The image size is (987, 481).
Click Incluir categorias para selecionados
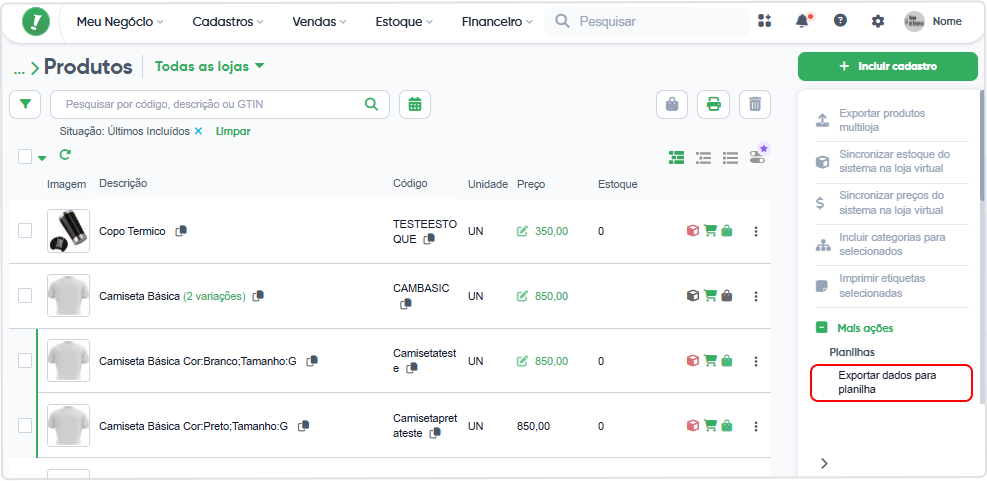click(x=891, y=244)
